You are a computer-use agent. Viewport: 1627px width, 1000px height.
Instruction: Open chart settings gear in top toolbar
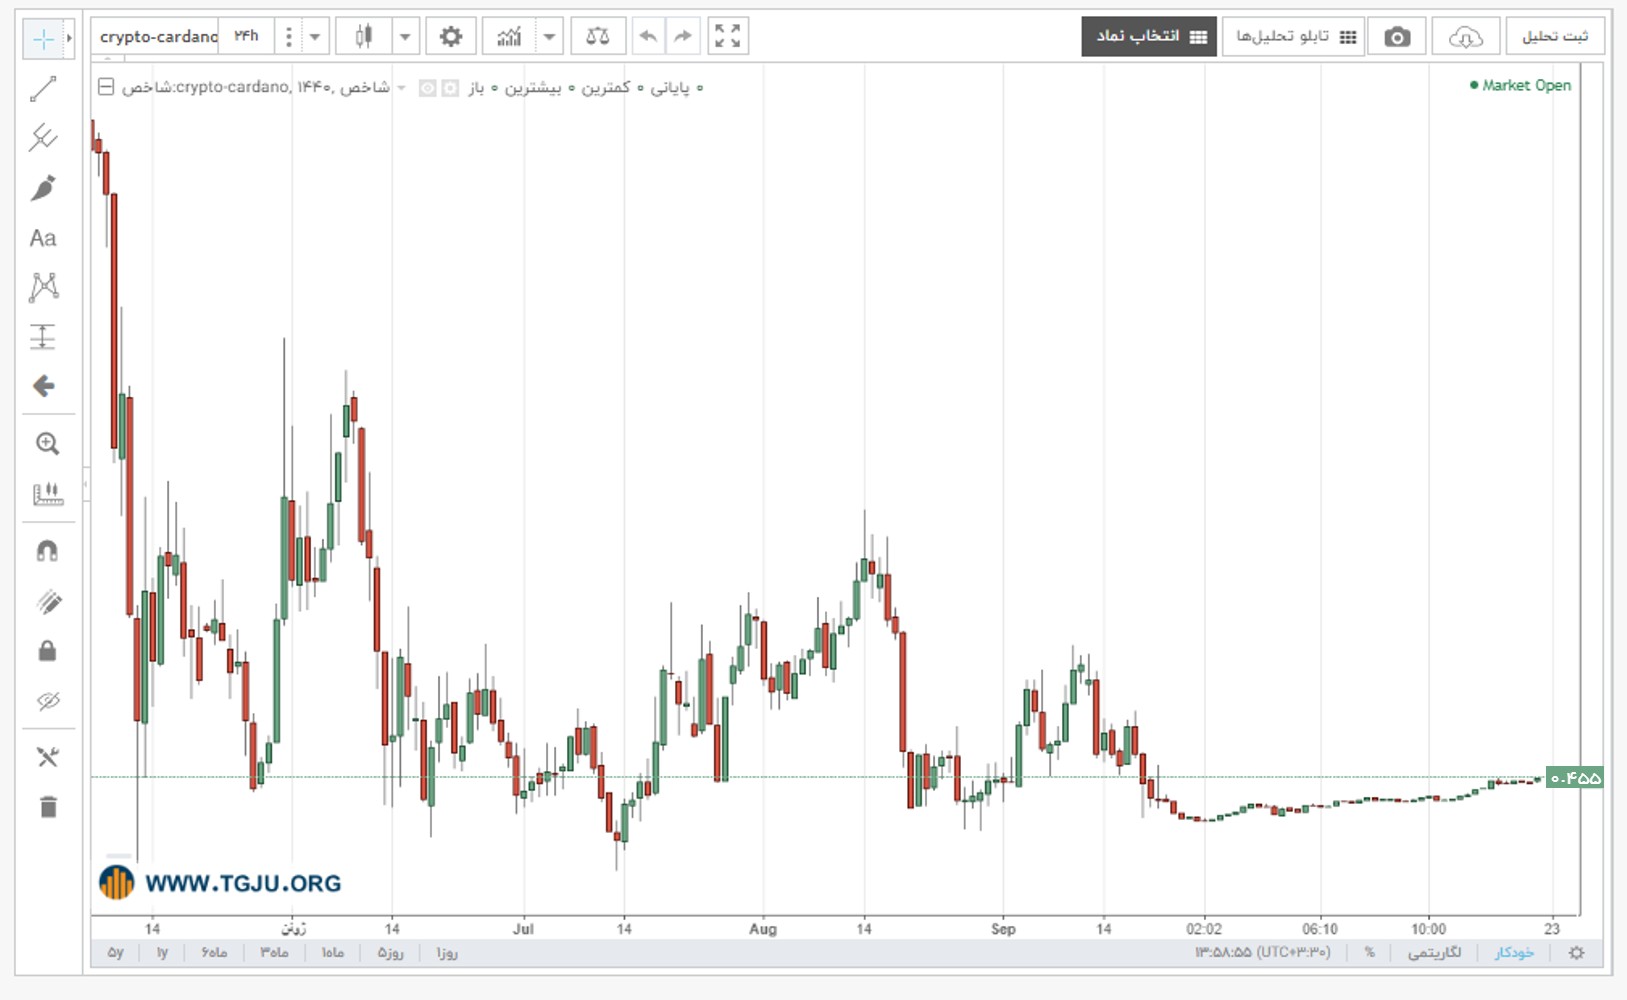coord(451,37)
